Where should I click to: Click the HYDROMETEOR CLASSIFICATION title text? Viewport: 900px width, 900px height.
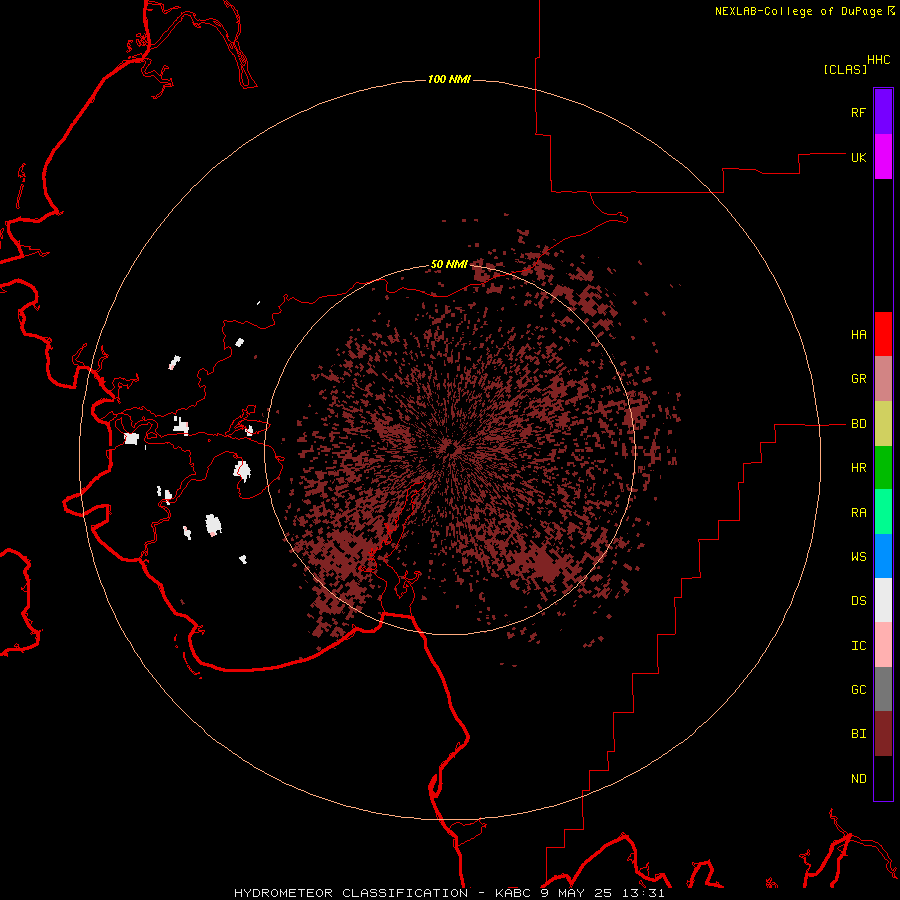[351, 893]
